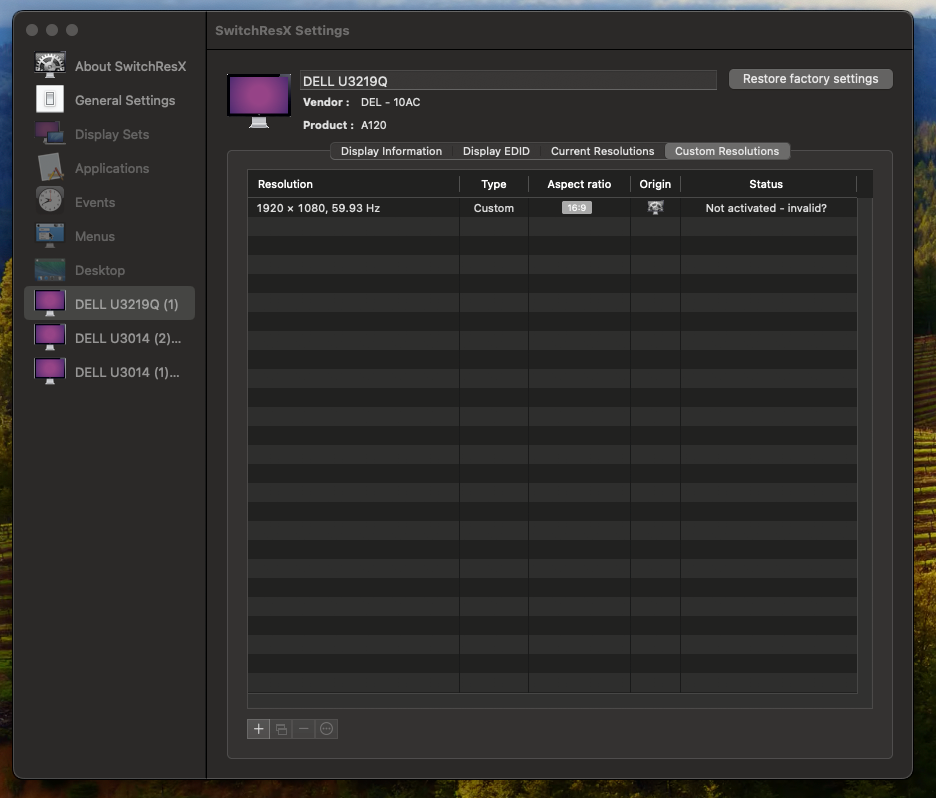Screen dimensions: 936x798
Task: Open About SwitchResX icon in sidebar
Action: [50, 65]
